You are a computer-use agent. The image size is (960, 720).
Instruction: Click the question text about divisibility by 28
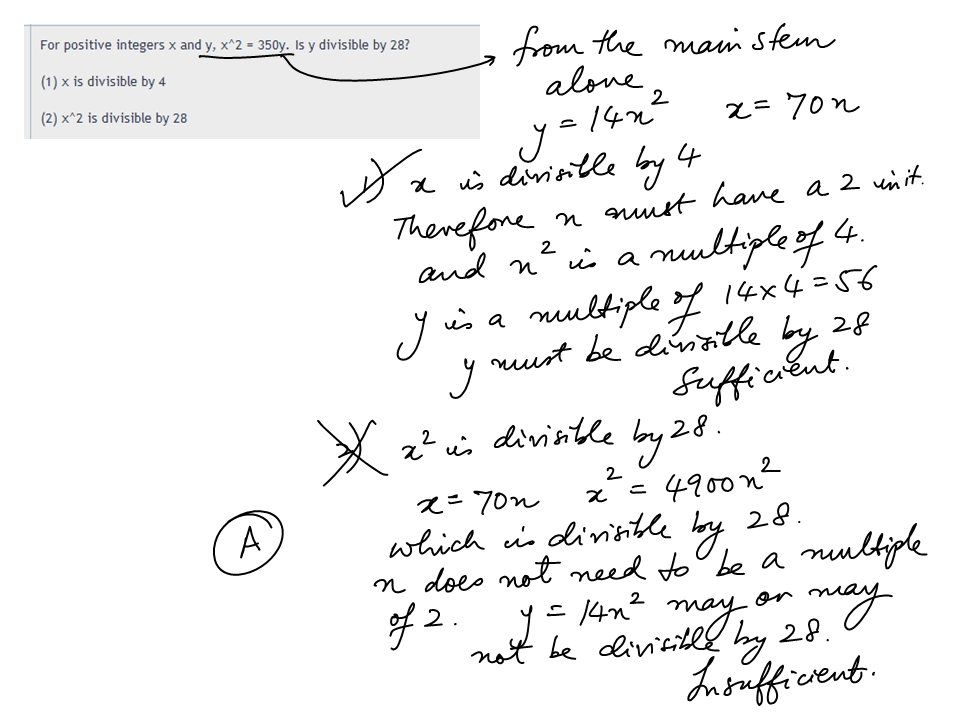pos(225,45)
